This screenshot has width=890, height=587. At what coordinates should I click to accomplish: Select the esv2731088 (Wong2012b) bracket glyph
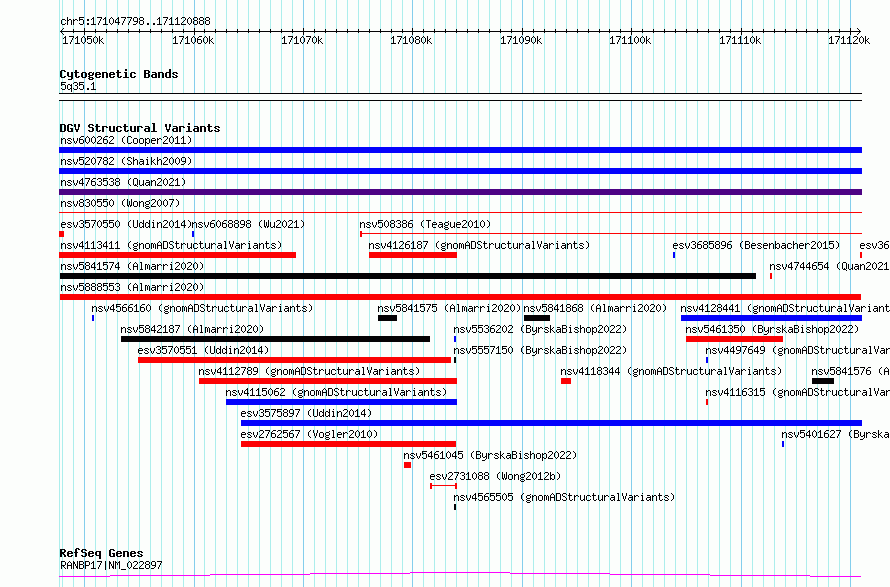(443, 486)
